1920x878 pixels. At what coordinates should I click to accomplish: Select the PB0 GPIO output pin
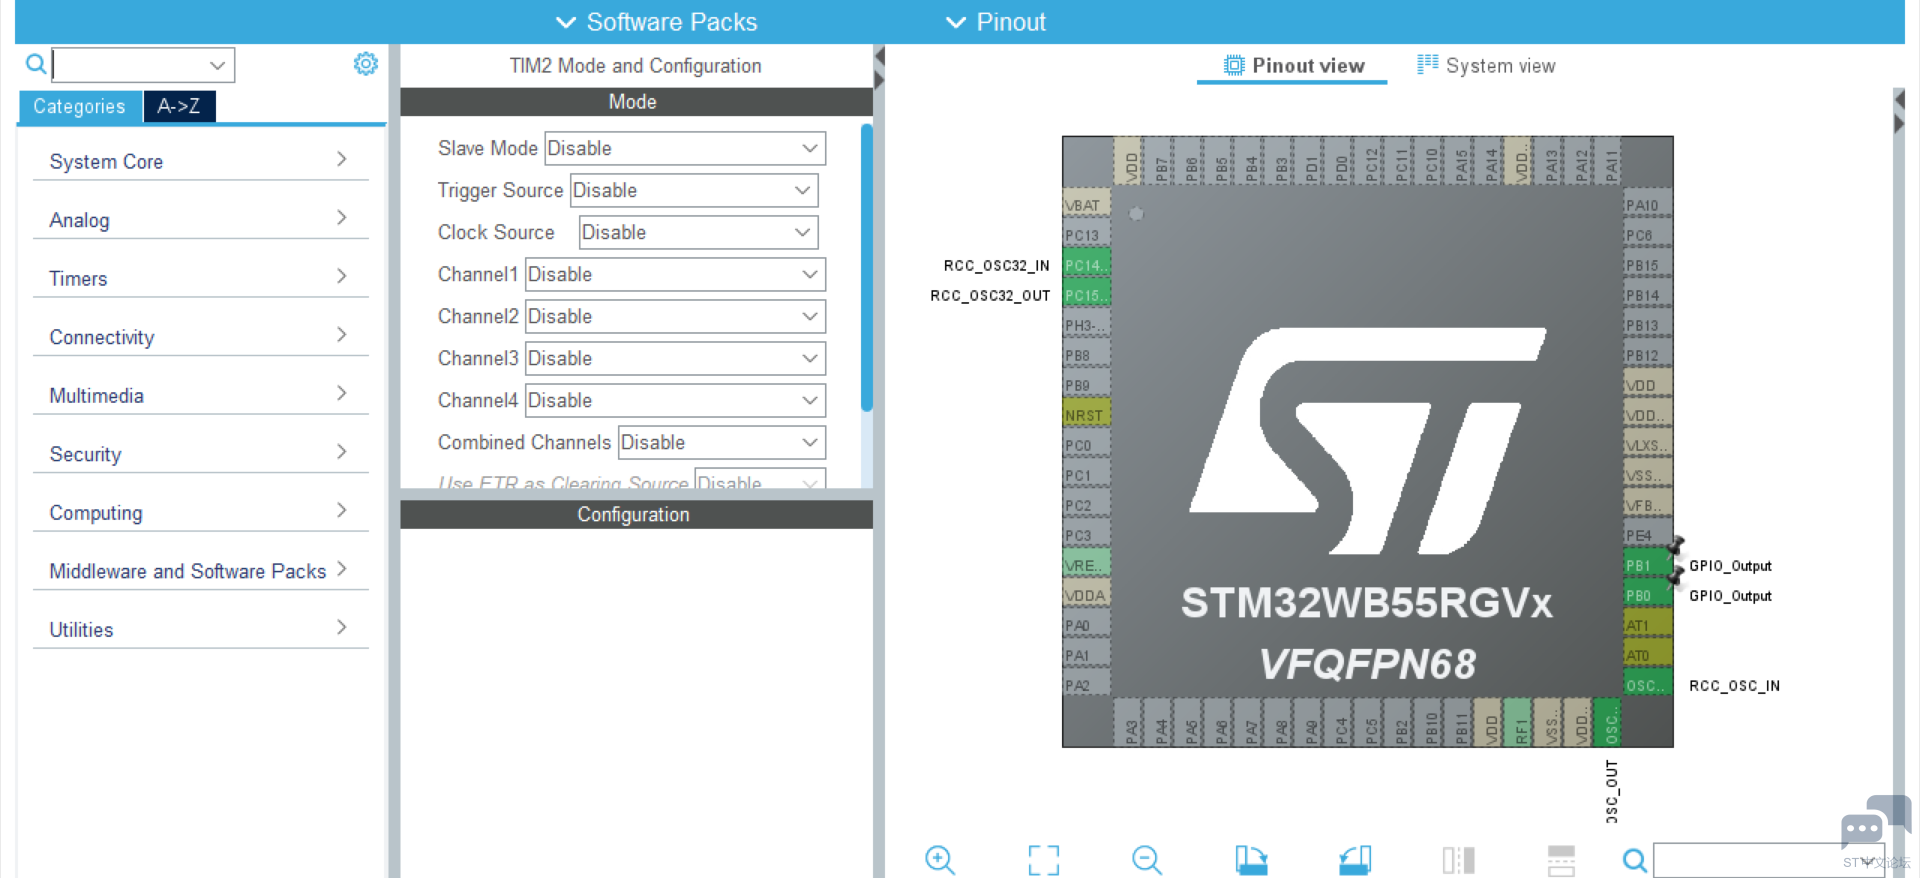1647,595
